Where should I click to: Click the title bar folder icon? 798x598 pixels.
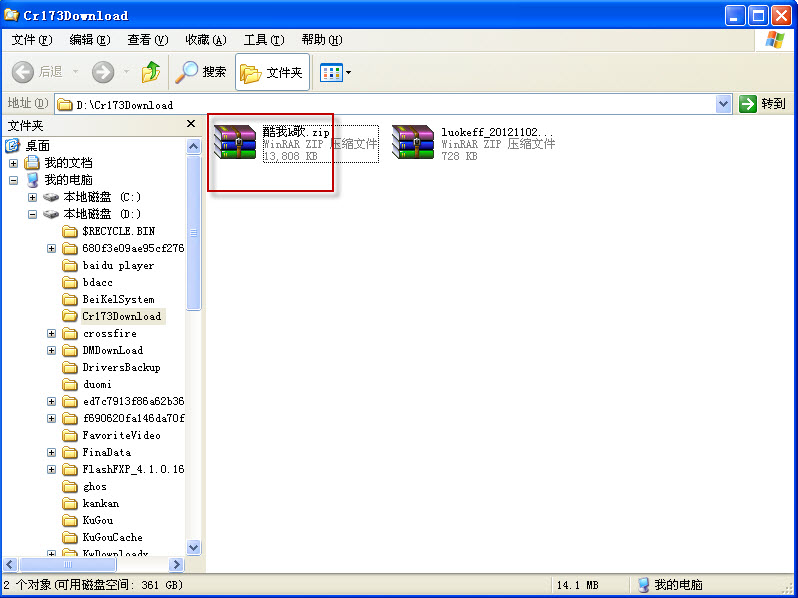click(x=11, y=14)
